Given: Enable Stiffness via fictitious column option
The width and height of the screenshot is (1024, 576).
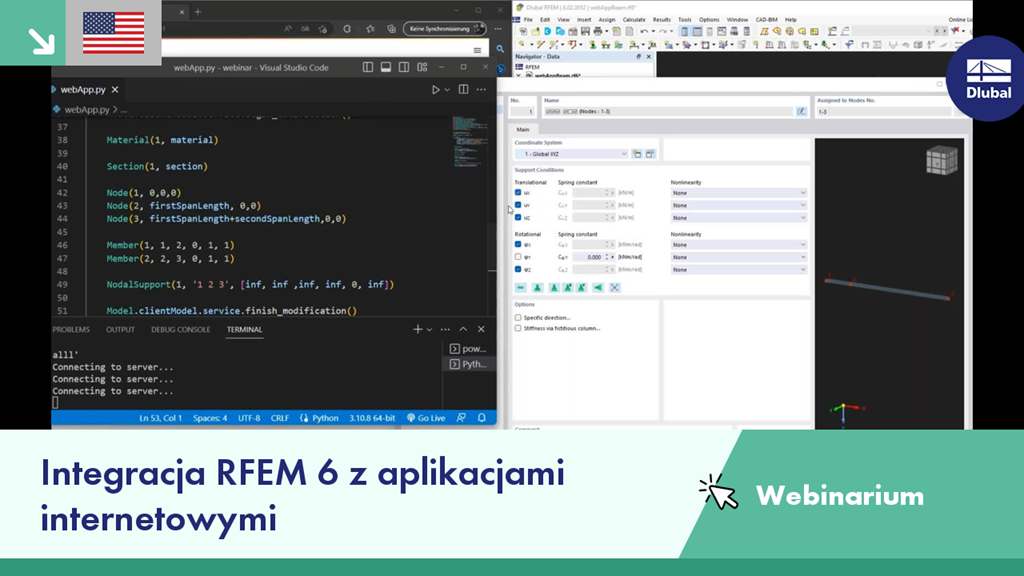Looking at the screenshot, I should [518, 328].
